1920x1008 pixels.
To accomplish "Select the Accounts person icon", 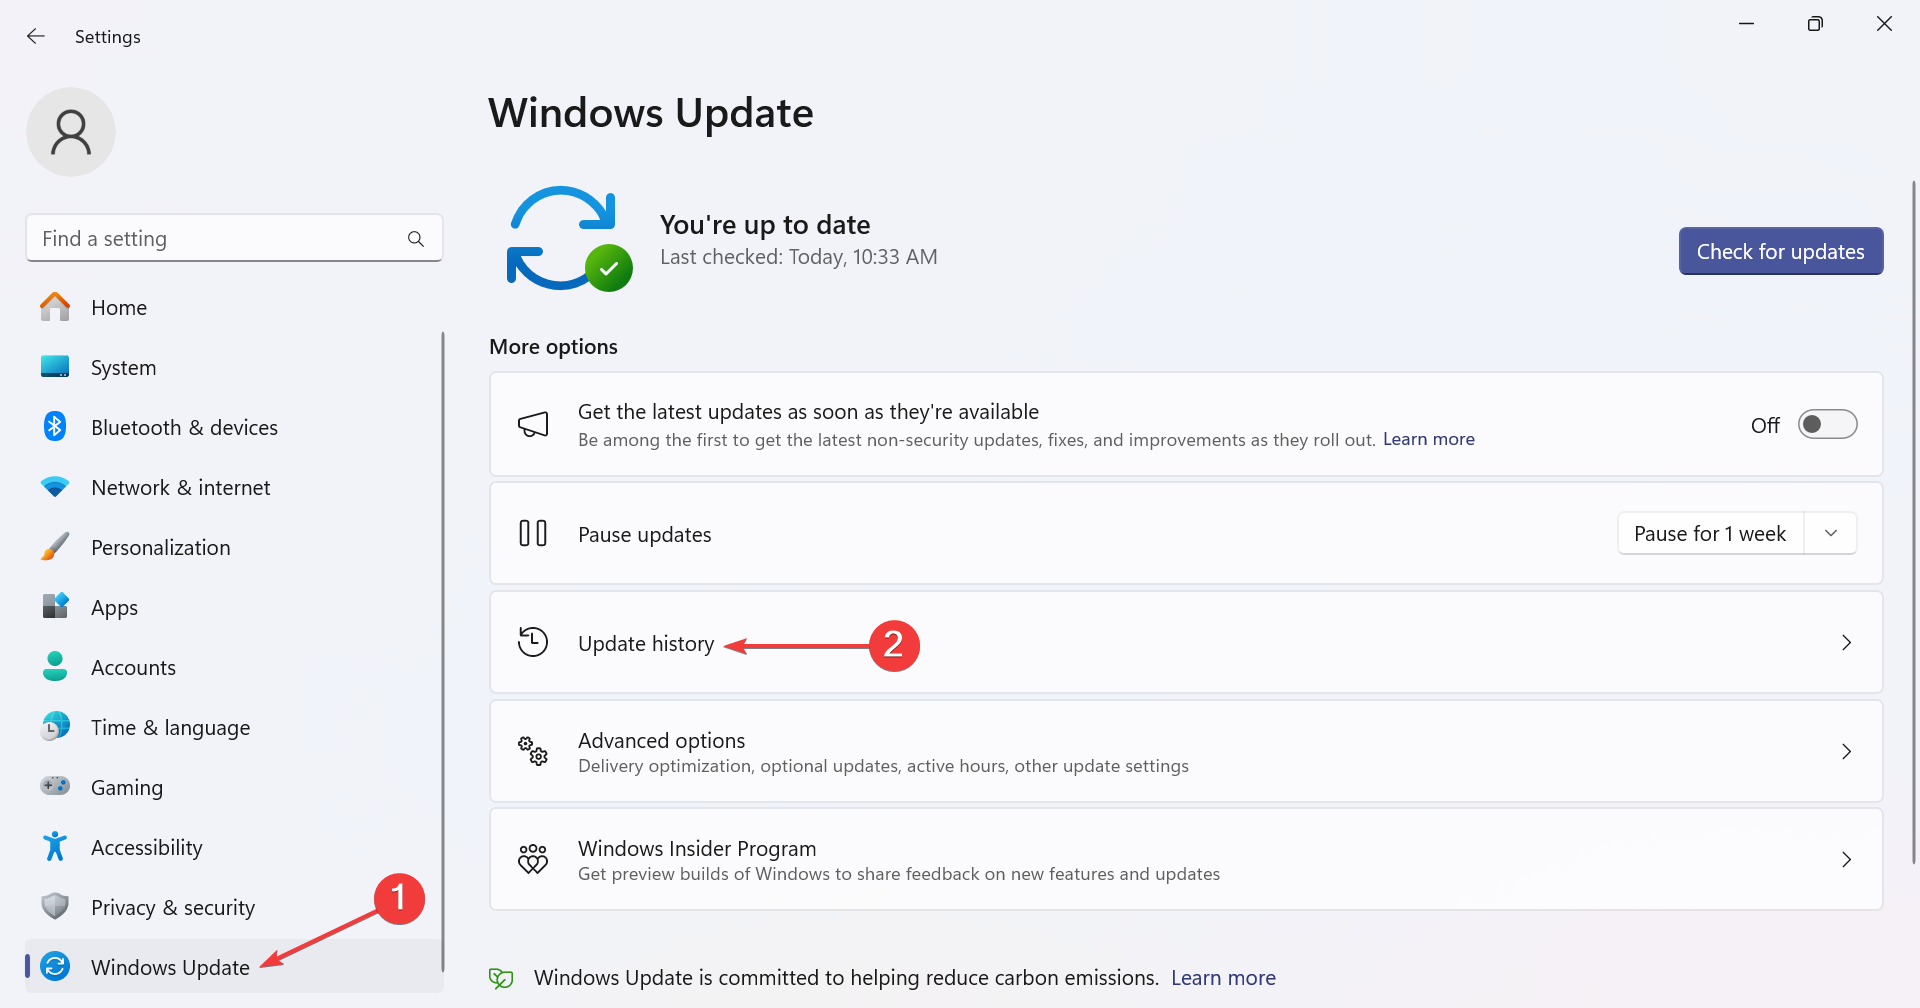I will point(54,667).
